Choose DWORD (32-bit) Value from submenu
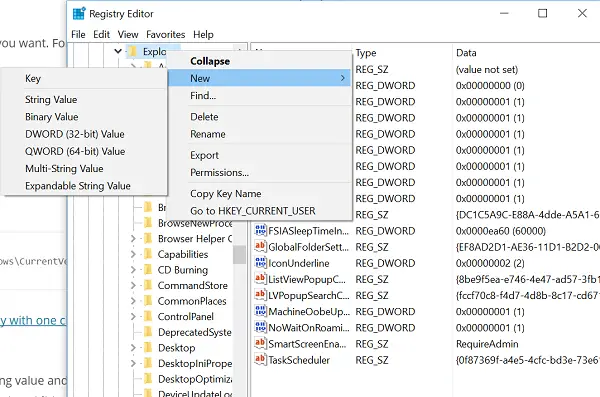This screenshot has width=600, height=397. [75, 134]
